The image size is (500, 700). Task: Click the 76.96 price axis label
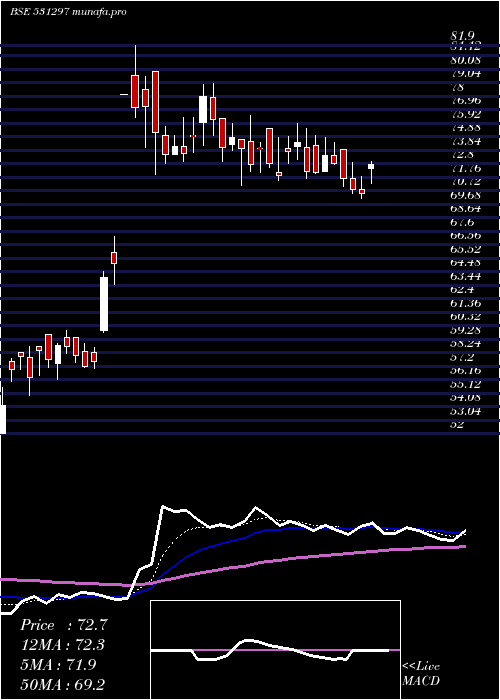tap(466, 100)
